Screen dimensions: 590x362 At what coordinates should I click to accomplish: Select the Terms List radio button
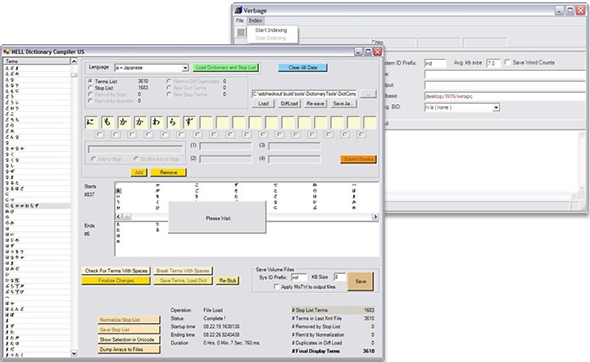coord(90,81)
